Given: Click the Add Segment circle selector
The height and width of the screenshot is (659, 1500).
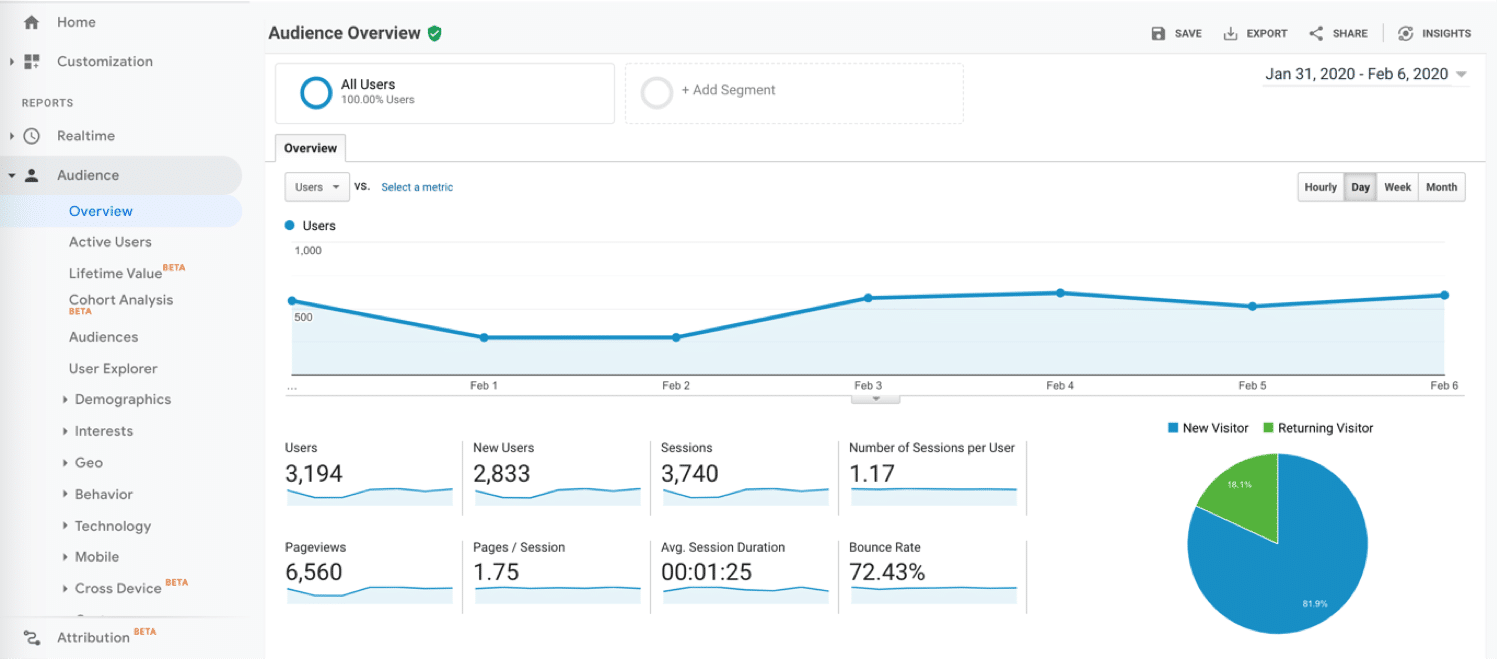Looking at the screenshot, I should coord(657,92).
